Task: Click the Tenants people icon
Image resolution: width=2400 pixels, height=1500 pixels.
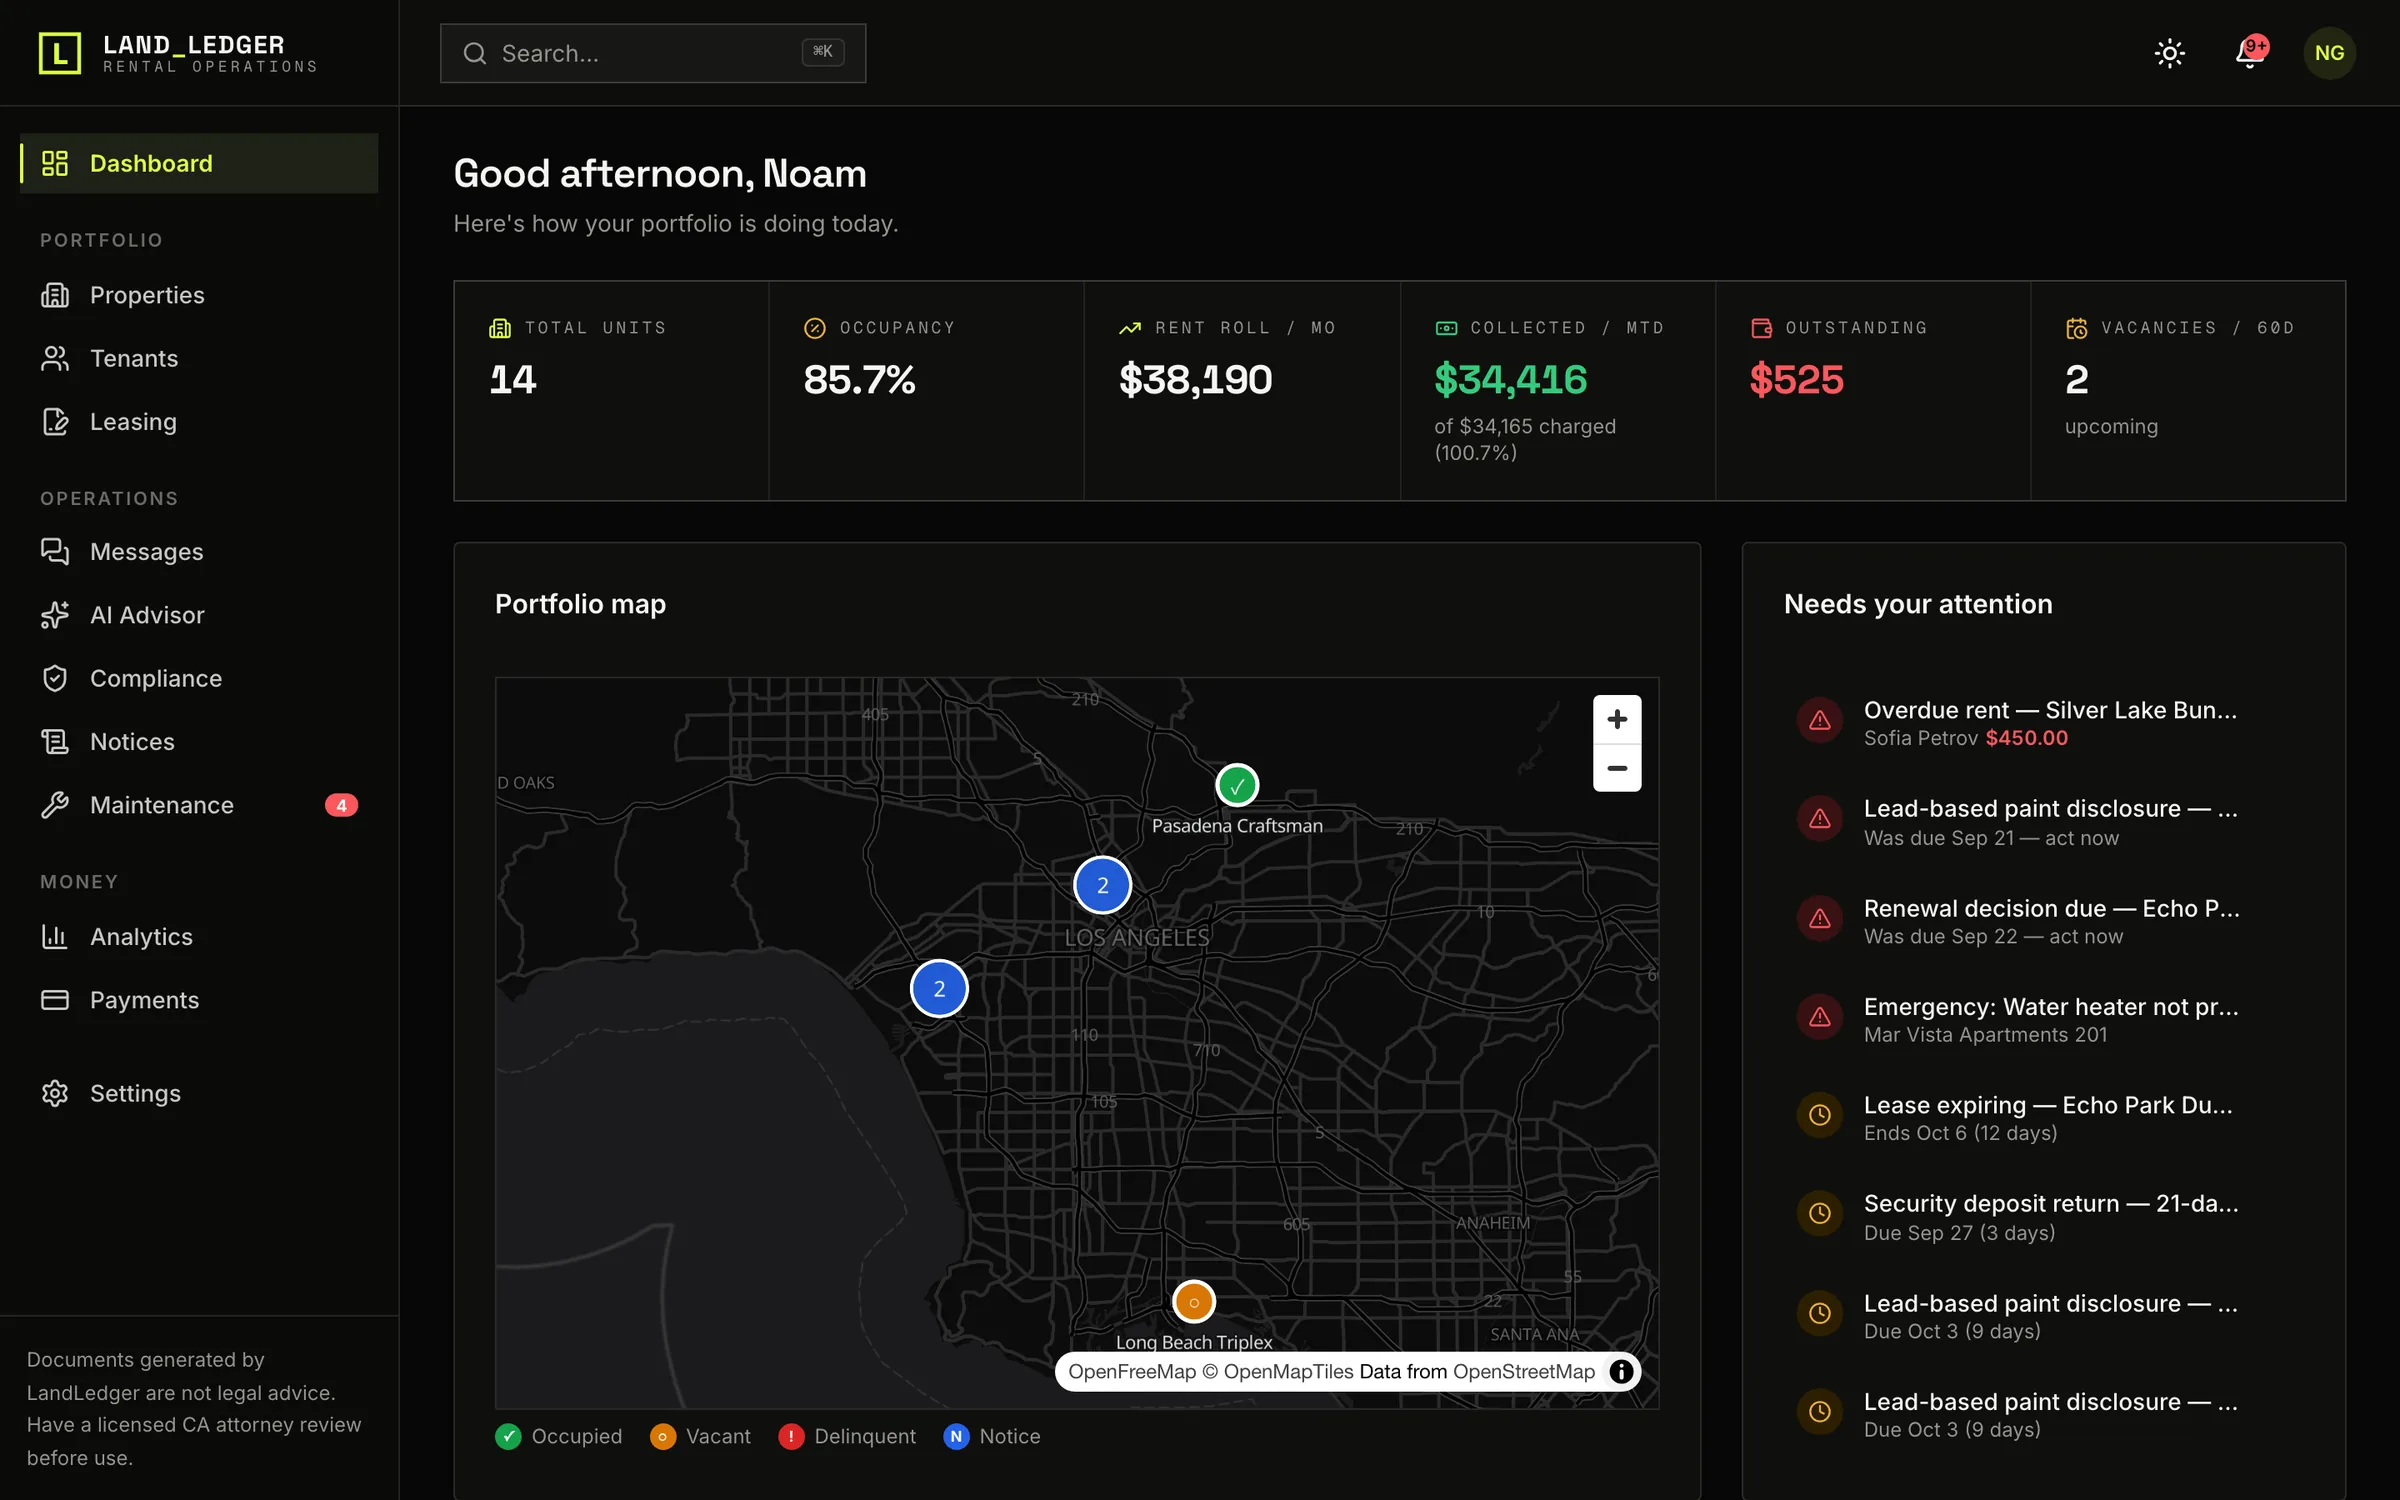Action: (55, 358)
